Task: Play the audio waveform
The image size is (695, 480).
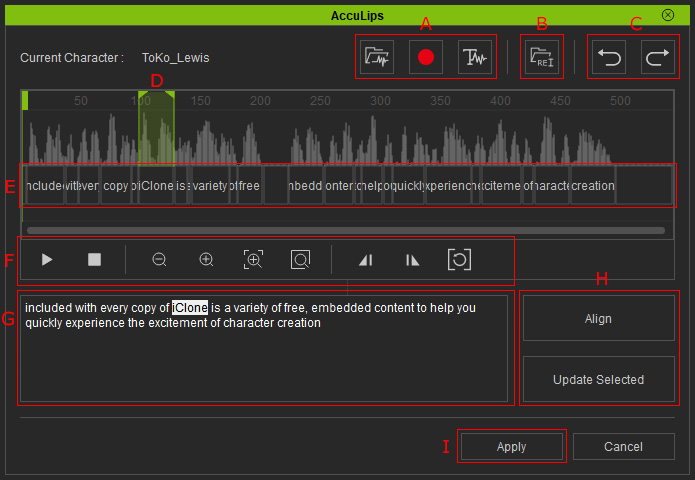Action: pos(47,259)
